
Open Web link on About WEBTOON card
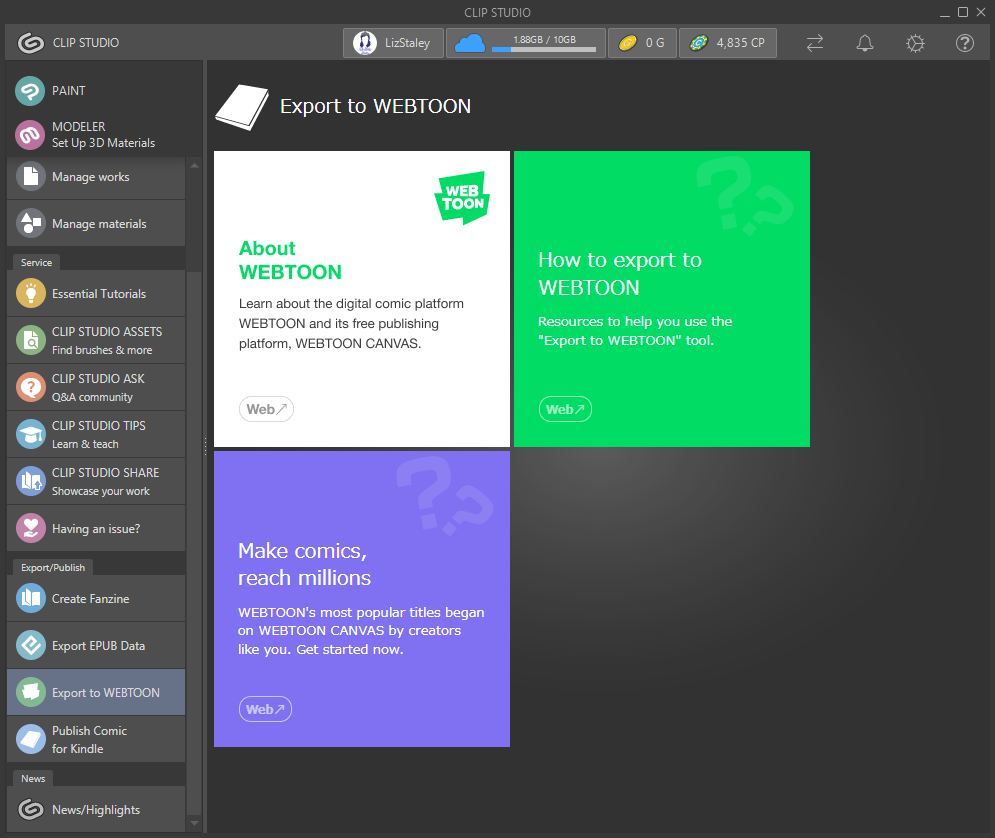pyautogui.click(x=267, y=409)
